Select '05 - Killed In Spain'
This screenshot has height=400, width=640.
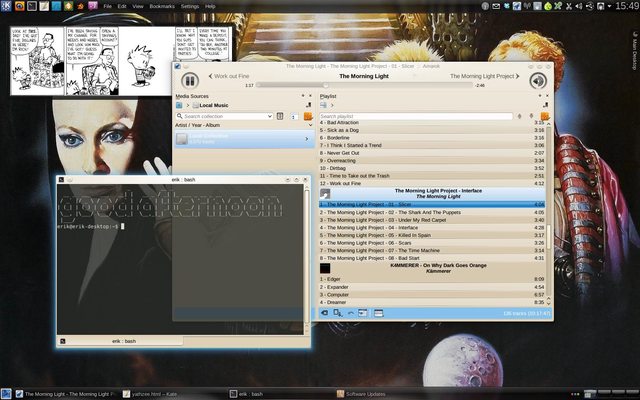pos(432,236)
